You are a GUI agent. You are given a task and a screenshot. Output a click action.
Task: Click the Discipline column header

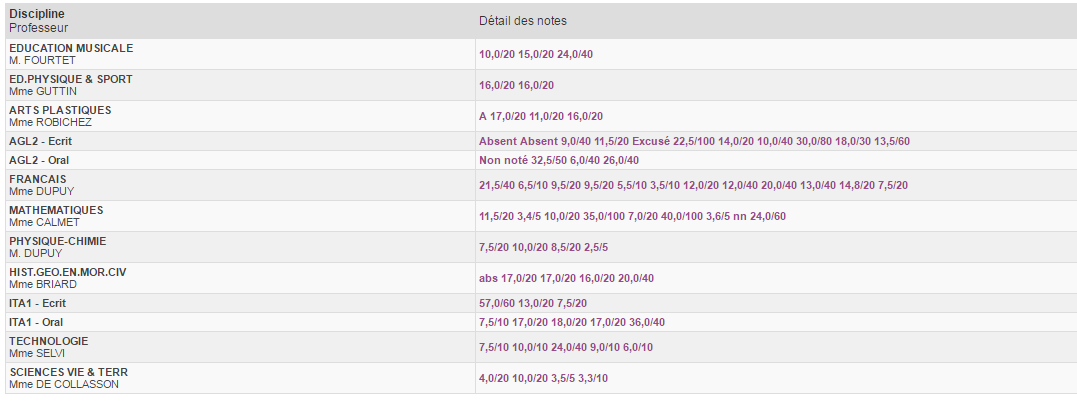(x=37, y=14)
